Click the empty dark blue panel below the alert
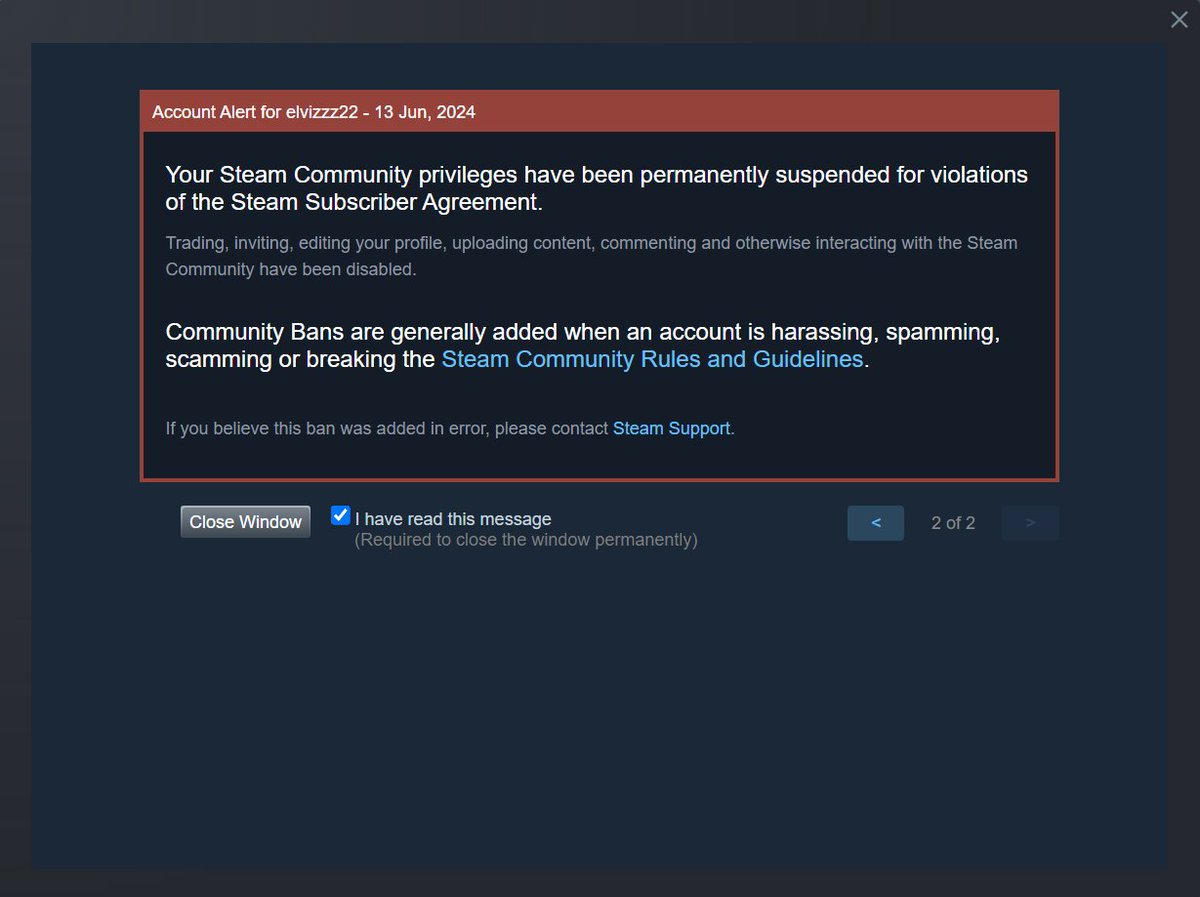Viewport: 1200px width, 897px height. pyautogui.click(x=599, y=710)
